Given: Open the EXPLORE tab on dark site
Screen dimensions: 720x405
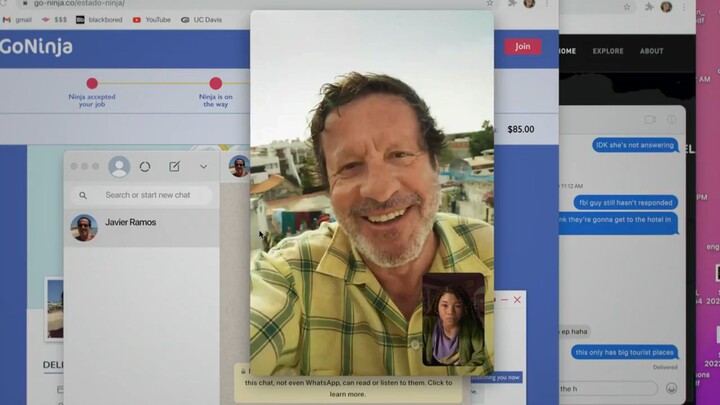Looking at the screenshot, I should coord(608,51).
